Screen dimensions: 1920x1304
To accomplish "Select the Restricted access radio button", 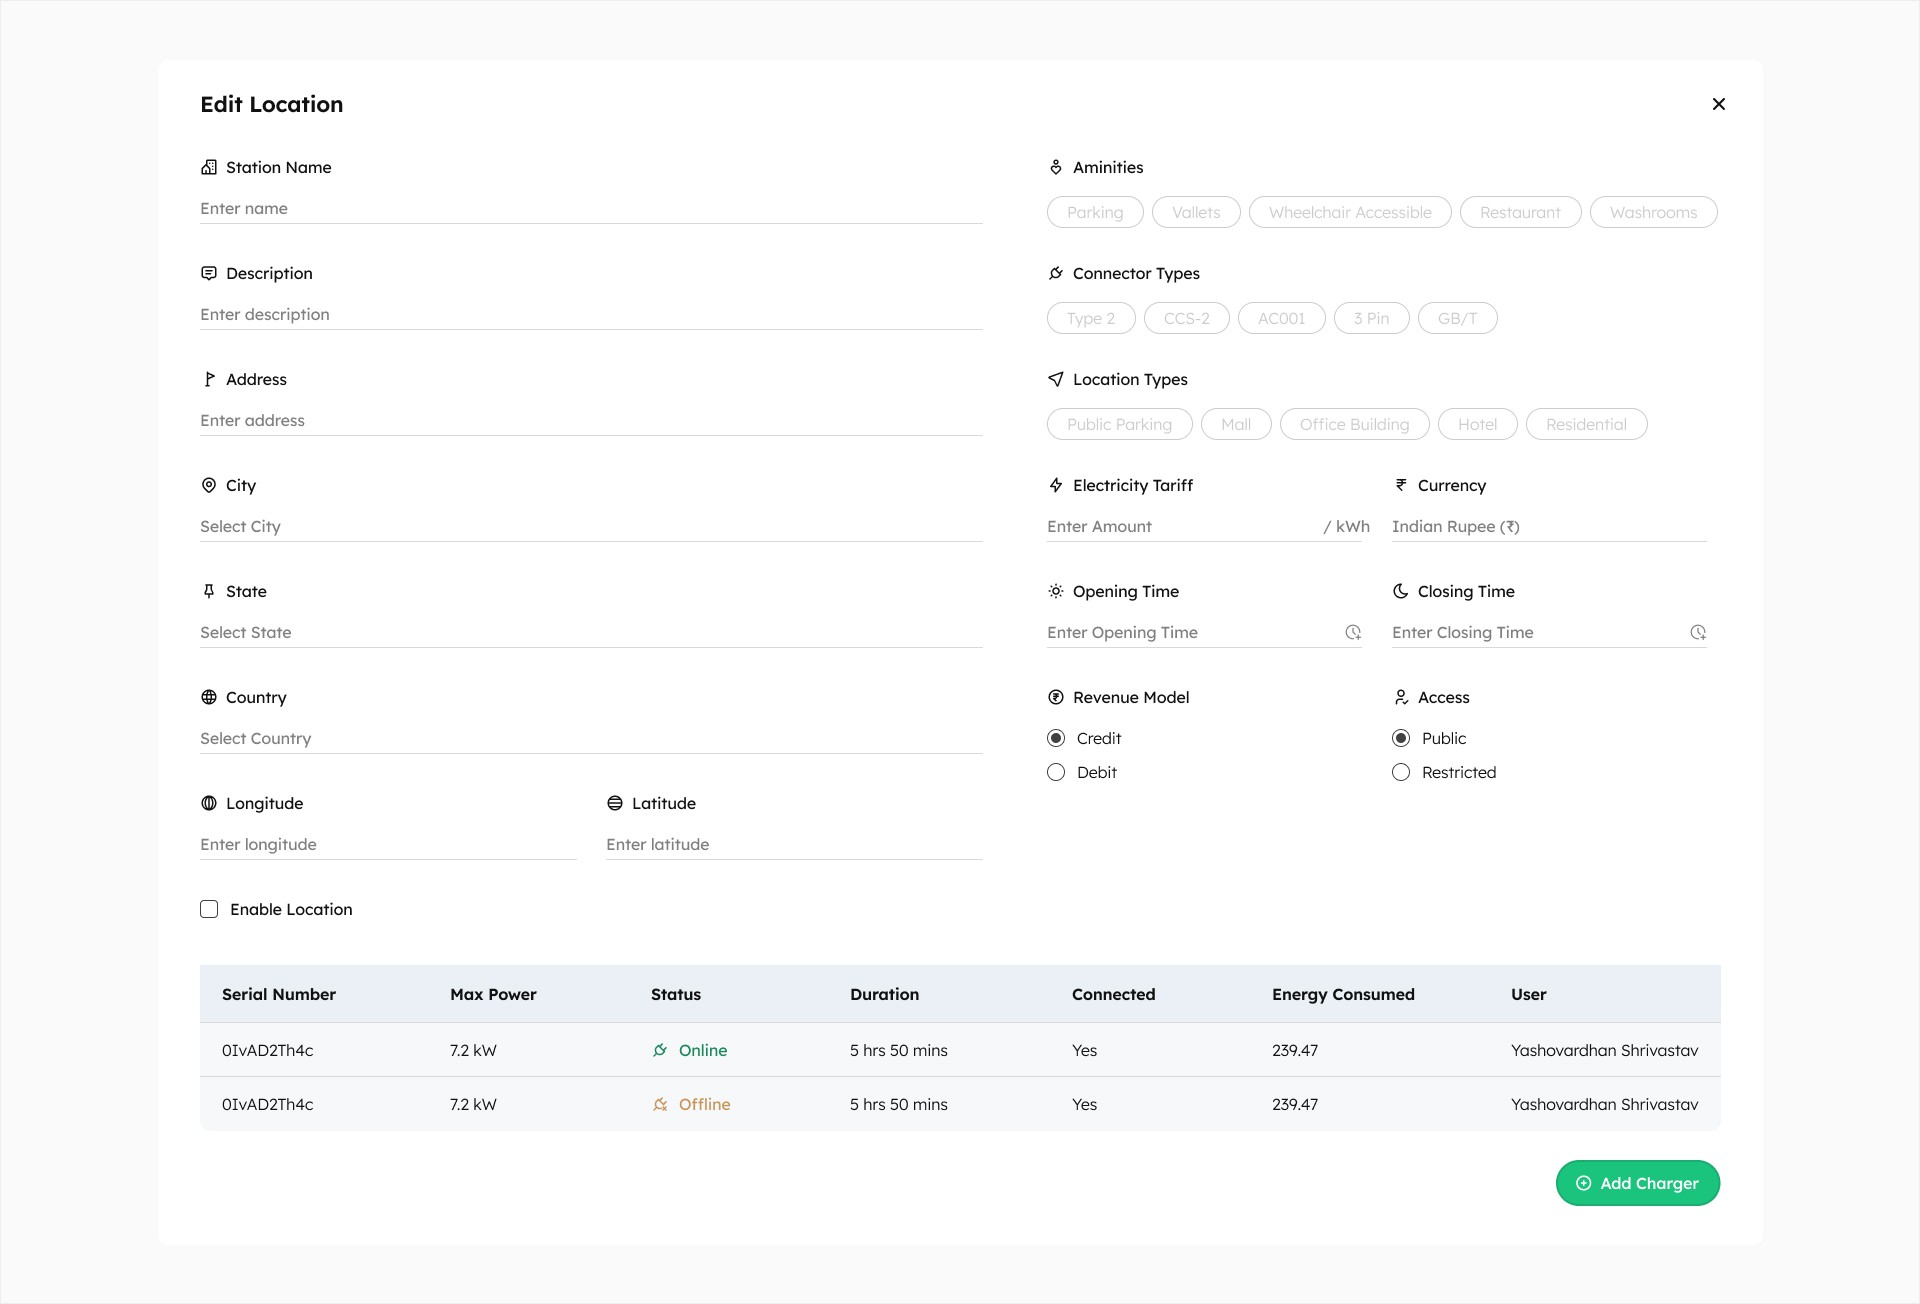I will click(x=1401, y=772).
